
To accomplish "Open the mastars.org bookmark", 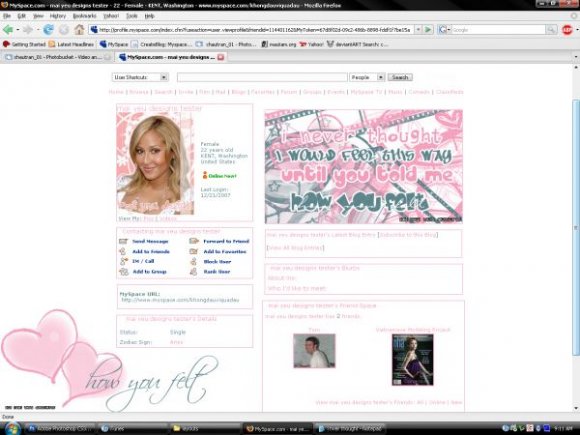I will pos(279,44).
